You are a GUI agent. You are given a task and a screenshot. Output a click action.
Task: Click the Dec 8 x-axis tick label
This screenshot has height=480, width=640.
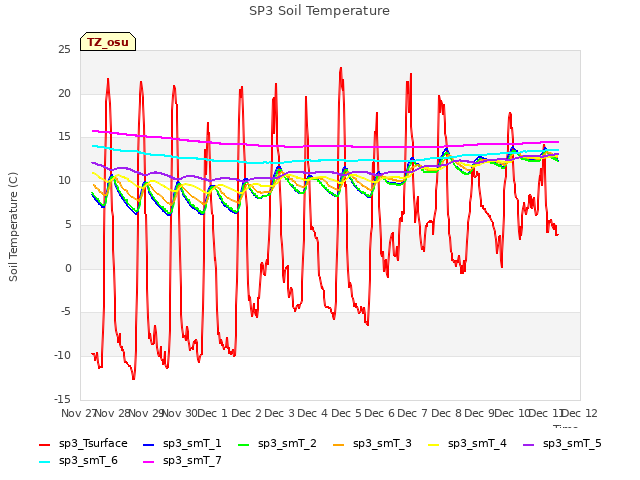[446, 413]
